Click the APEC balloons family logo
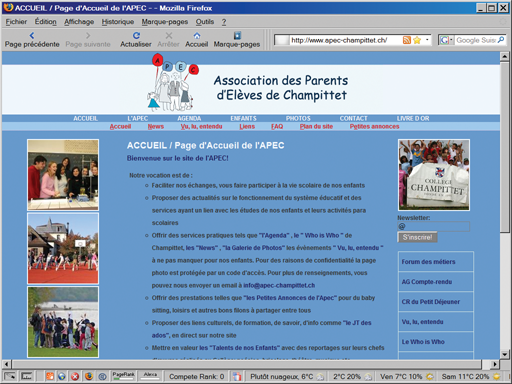512x384 pixels. pyautogui.click(x=173, y=83)
